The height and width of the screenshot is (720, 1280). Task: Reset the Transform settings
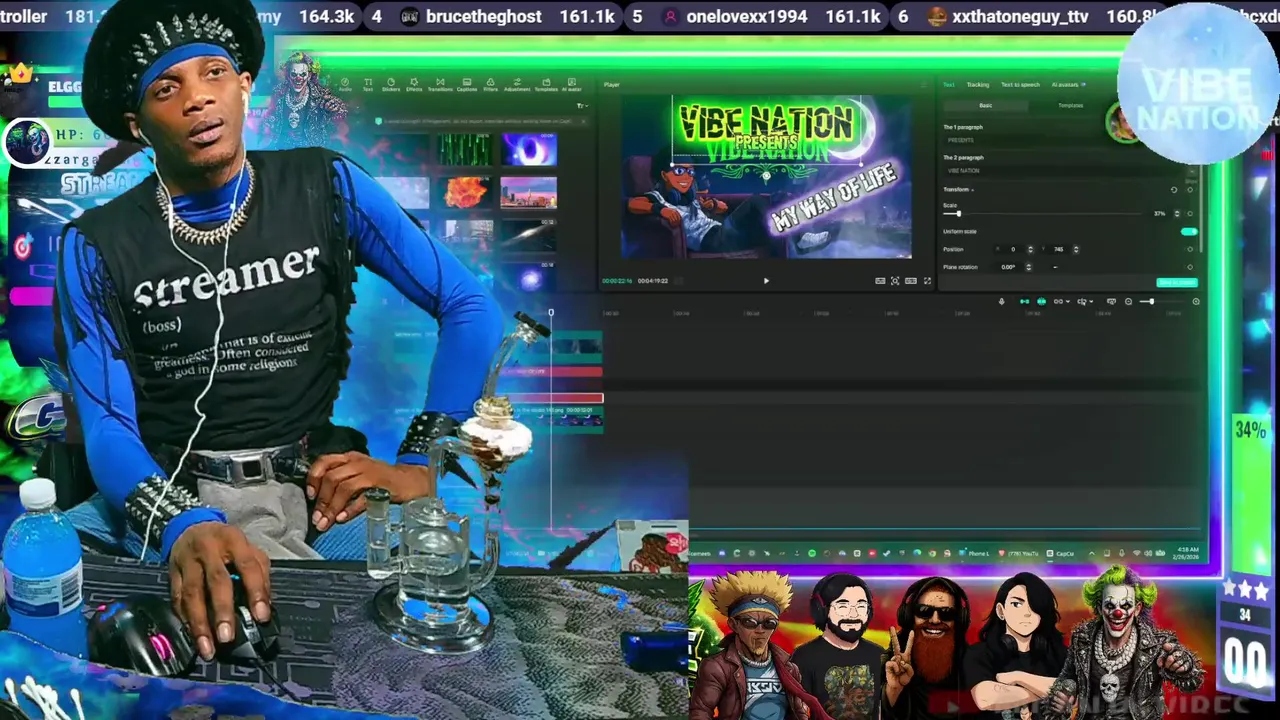(1174, 190)
